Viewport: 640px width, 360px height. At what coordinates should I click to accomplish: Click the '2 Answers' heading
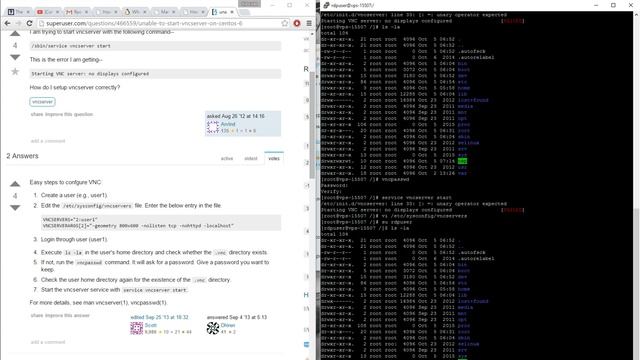click(x=22, y=156)
